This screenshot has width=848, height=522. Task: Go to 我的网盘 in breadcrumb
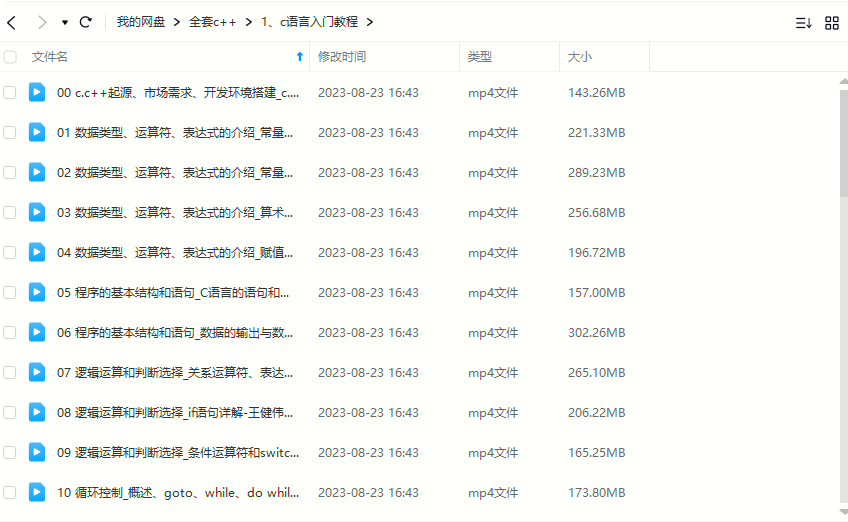(x=140, y=22)
